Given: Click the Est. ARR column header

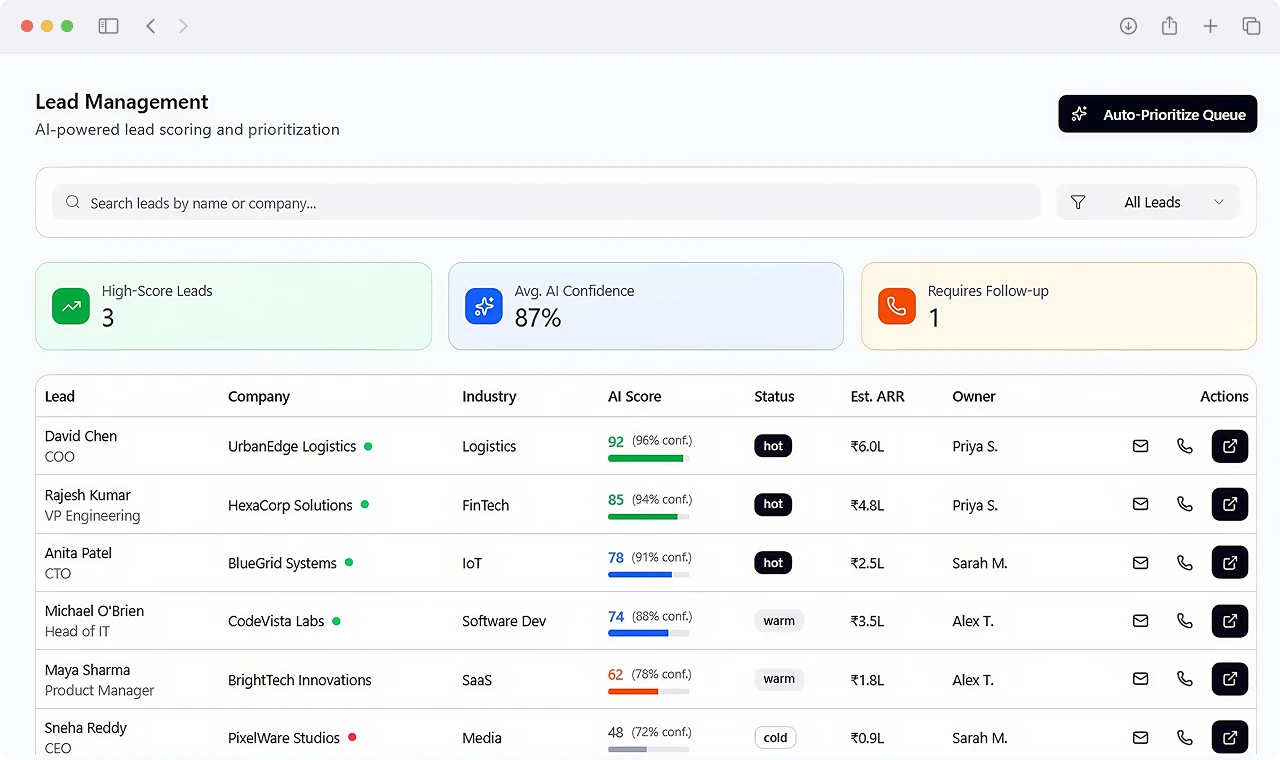Looking at the screenshot, I should pos(878,396).
